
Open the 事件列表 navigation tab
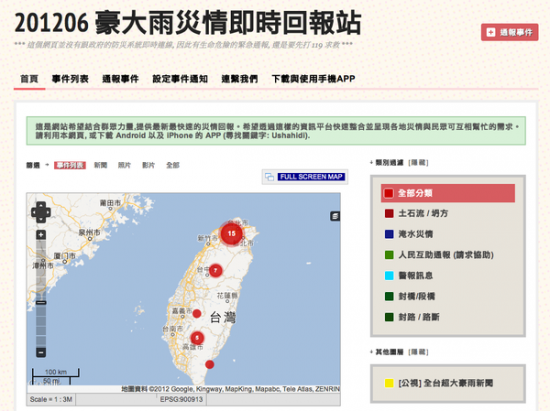70,79
